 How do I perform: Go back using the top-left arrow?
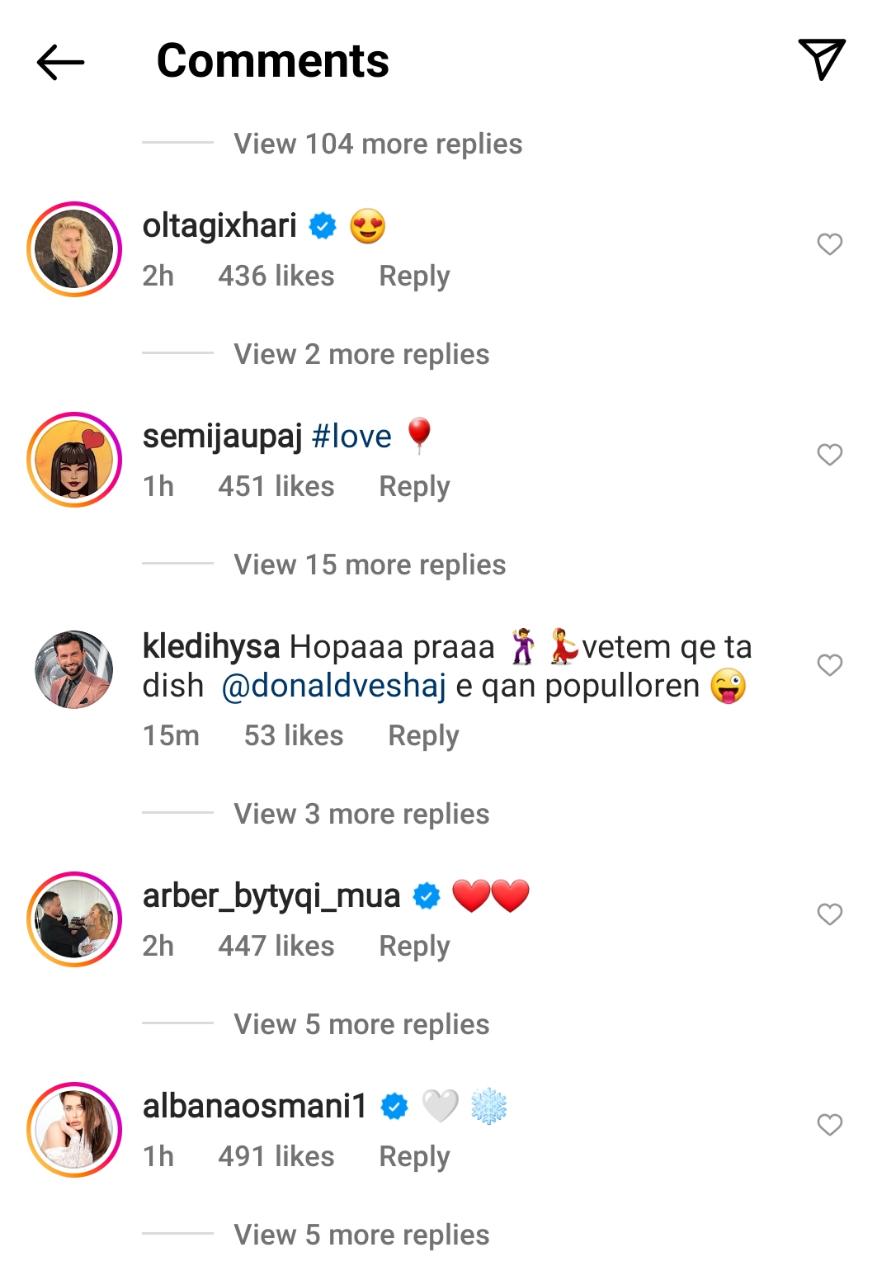tap(60, 63)
